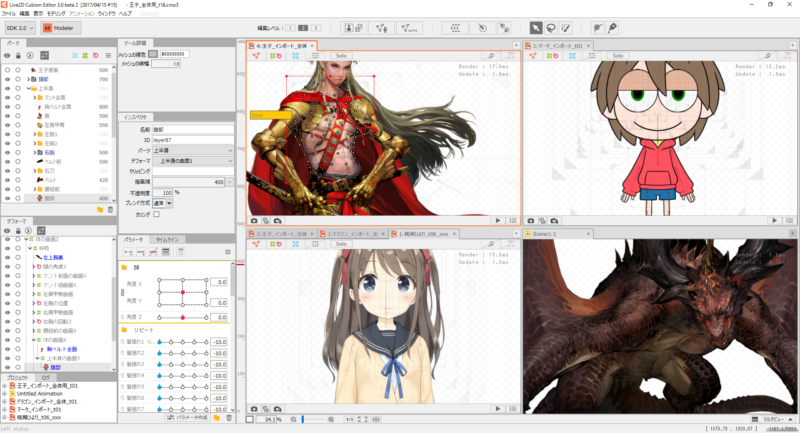
Task: Click the 角度 Z parameter slider
Action: (x=183, y=317)
